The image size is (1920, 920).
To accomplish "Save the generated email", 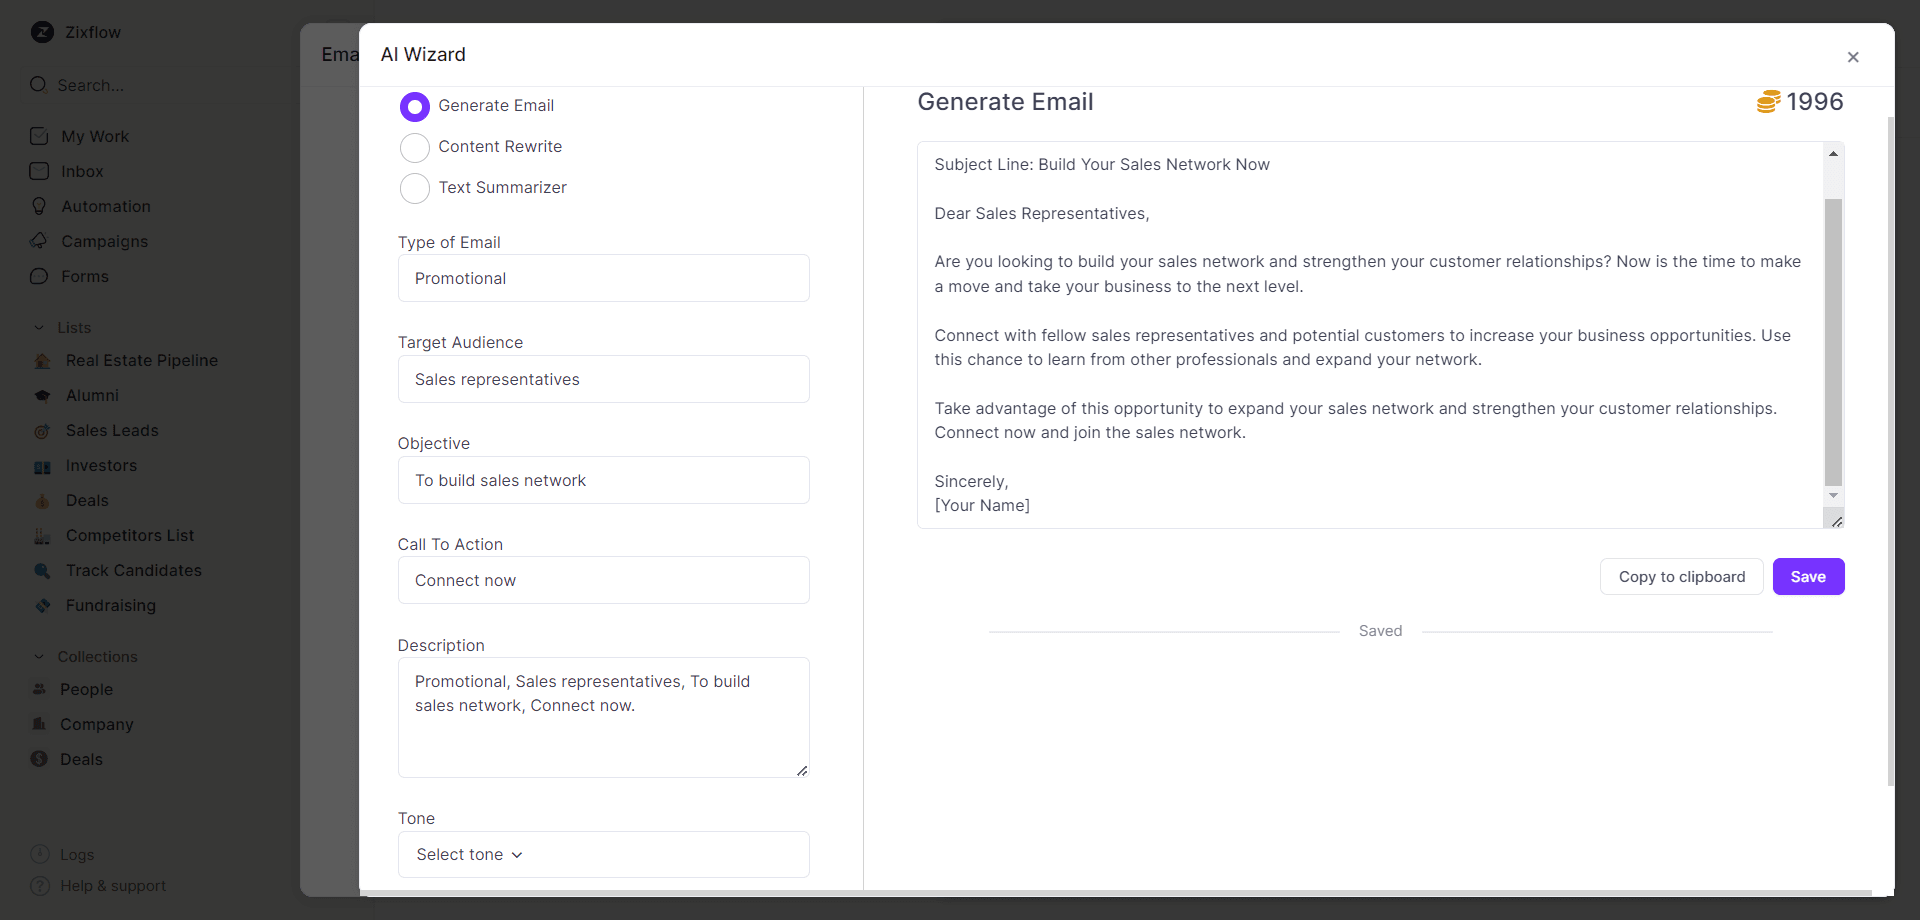I will [x=1808, y=576].
